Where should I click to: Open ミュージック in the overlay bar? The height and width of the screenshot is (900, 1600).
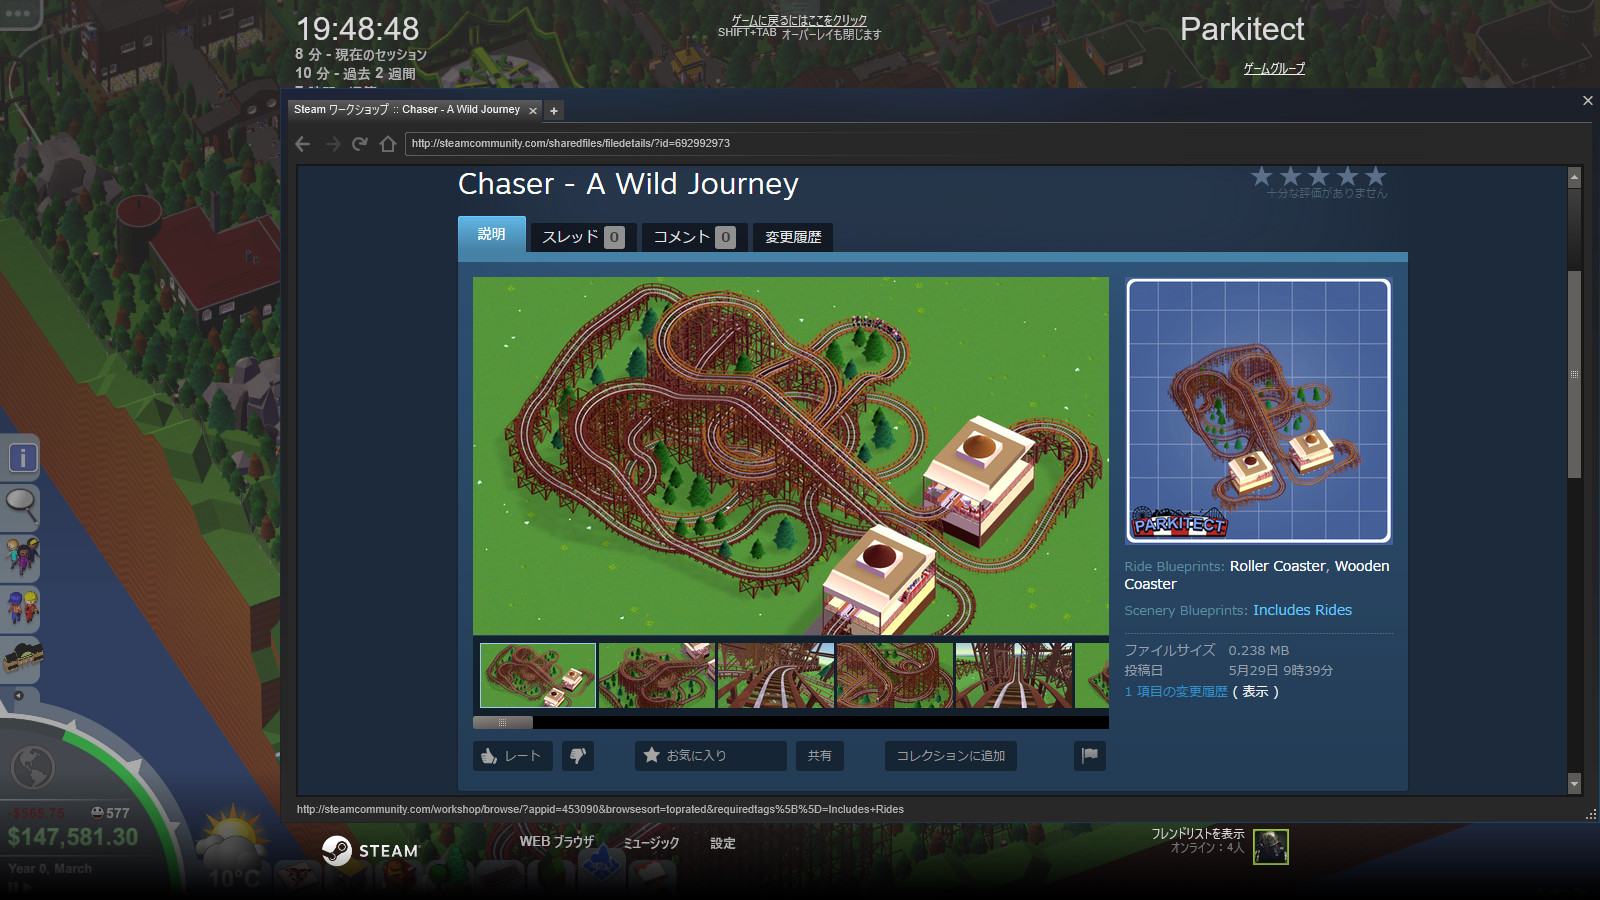(651, 843)
